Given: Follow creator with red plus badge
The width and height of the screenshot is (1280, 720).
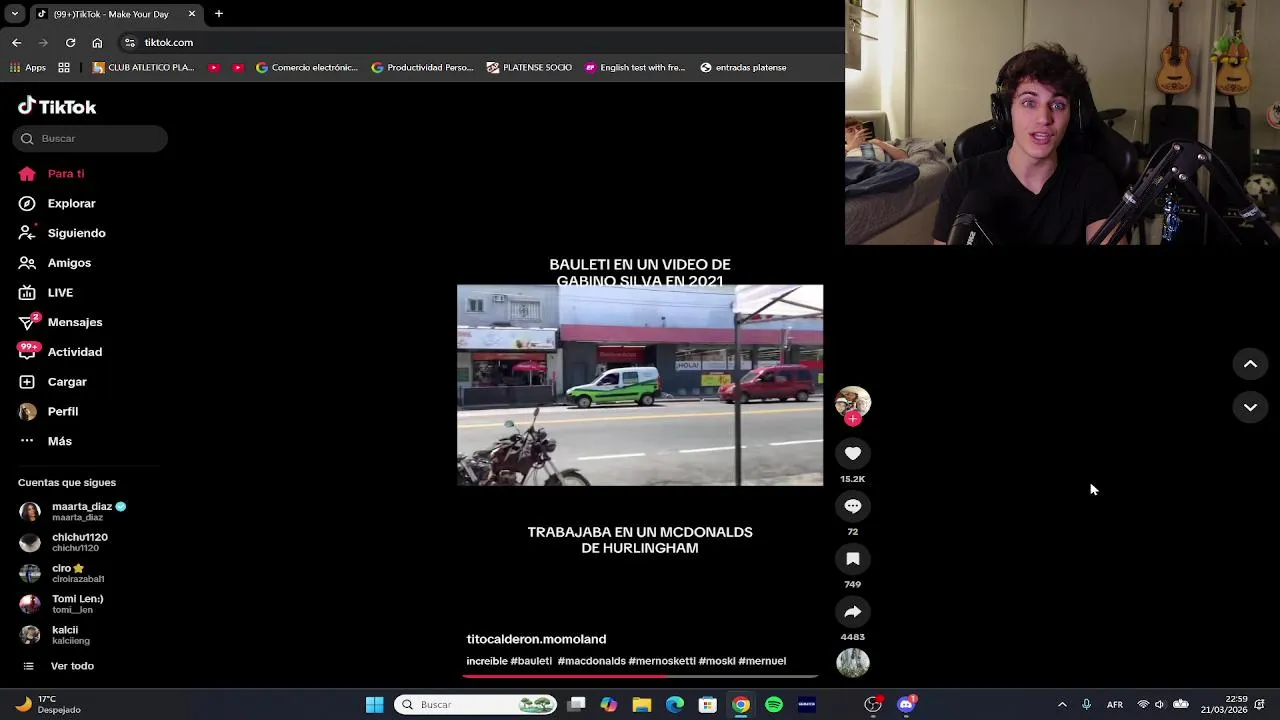Looking at the screenshot, I should point(853,419).
